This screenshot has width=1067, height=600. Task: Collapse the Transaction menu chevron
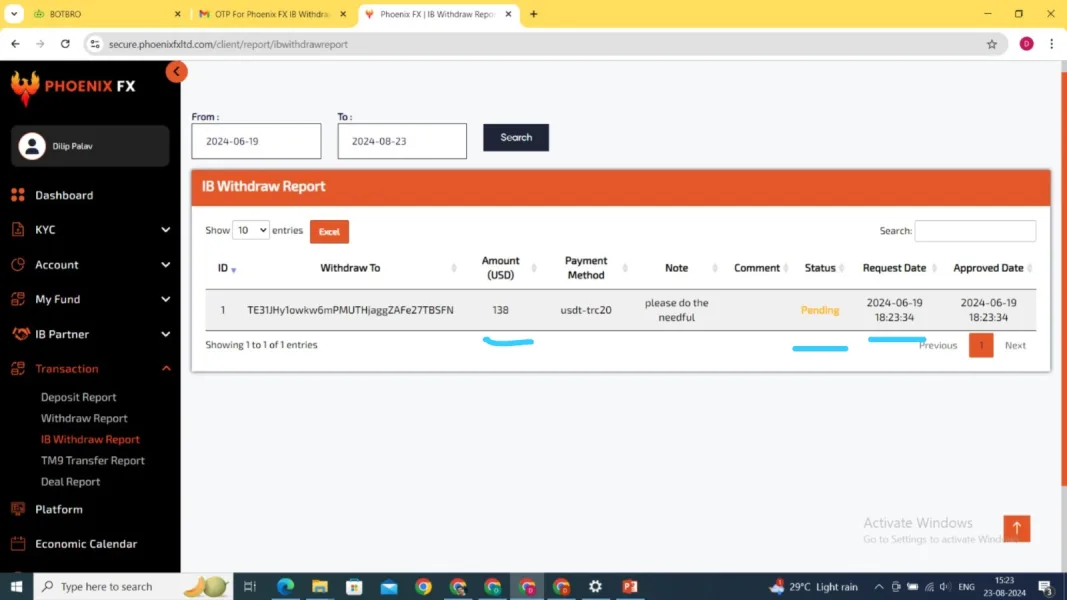tap(165, 369)
